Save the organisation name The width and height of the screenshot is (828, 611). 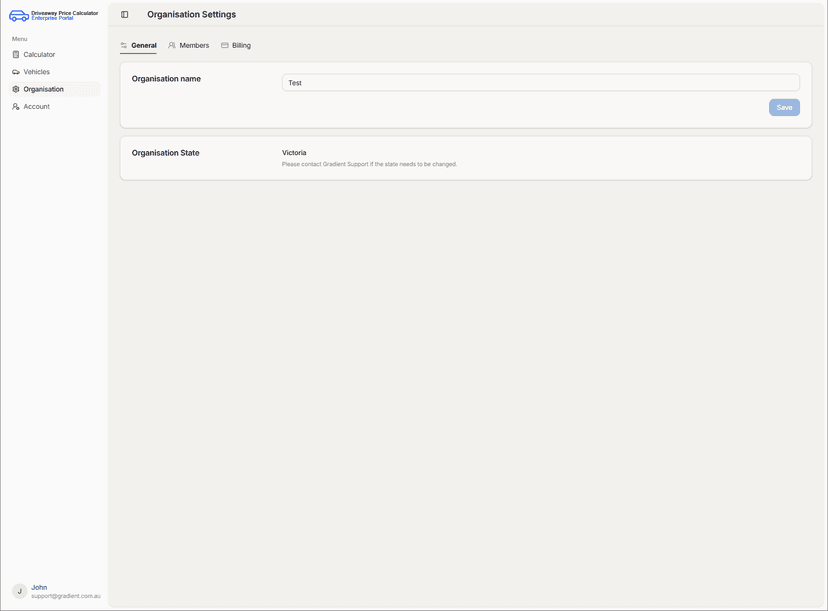[784, 108]
